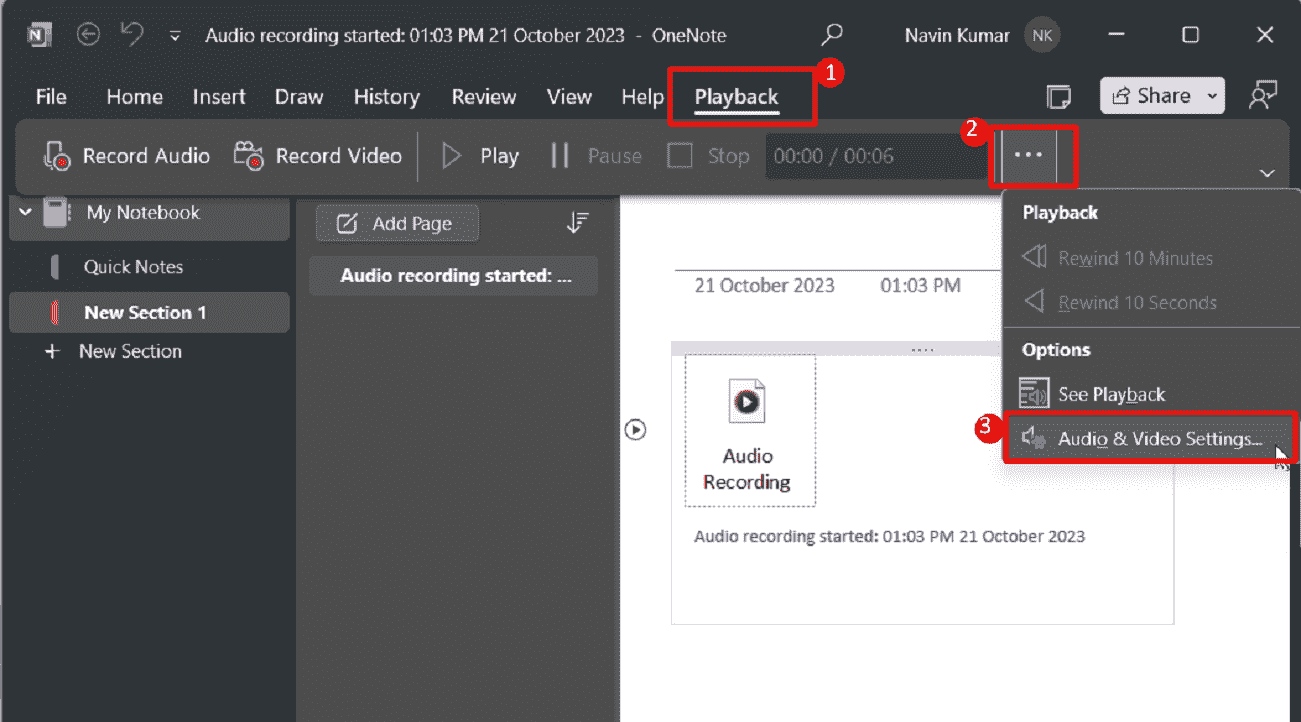
Task: Open the Help tab
Action: [642, 97]
